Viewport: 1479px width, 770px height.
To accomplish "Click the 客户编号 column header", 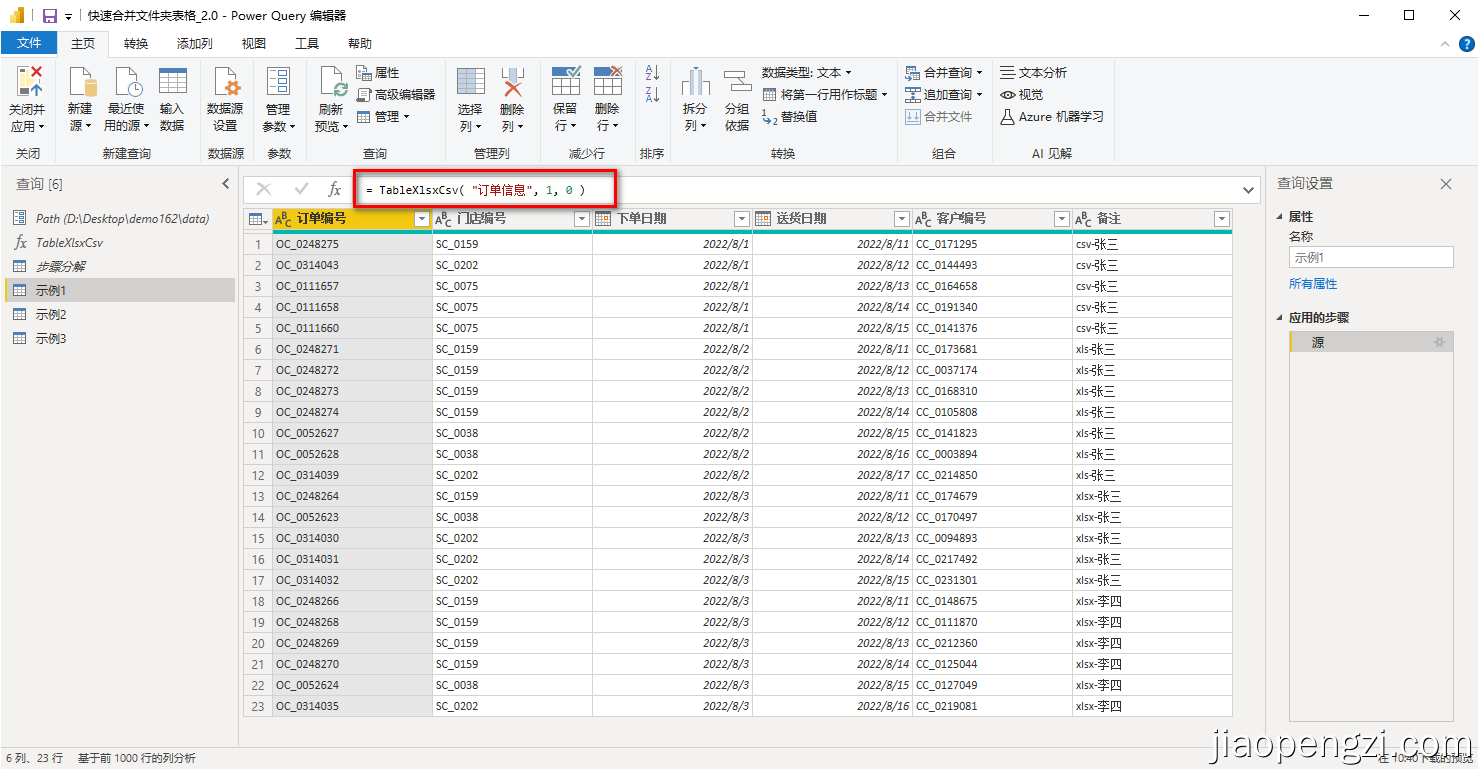I will (x=991, y=219).
